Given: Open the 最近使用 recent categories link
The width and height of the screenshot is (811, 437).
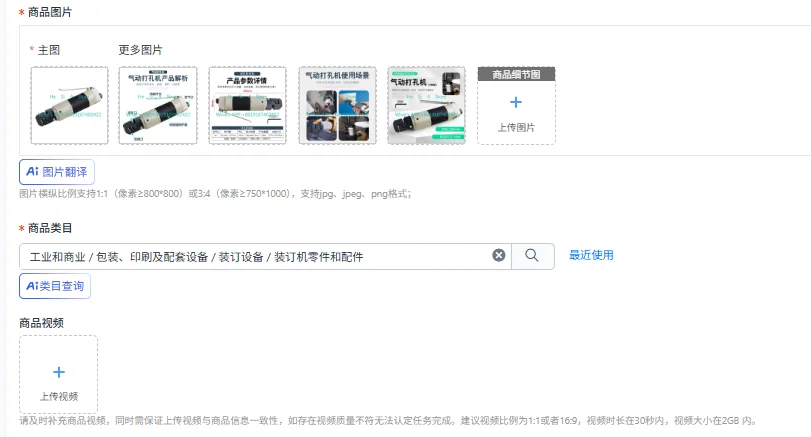Looking at the screenshot, I should pos(591,255).
